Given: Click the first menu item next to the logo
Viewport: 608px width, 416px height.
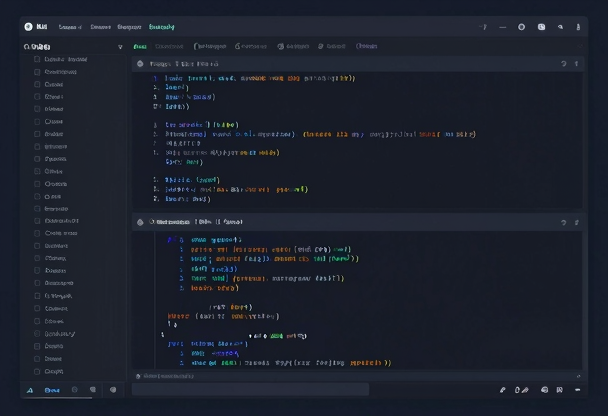Looking at the screenshot, I should [70, 27].
